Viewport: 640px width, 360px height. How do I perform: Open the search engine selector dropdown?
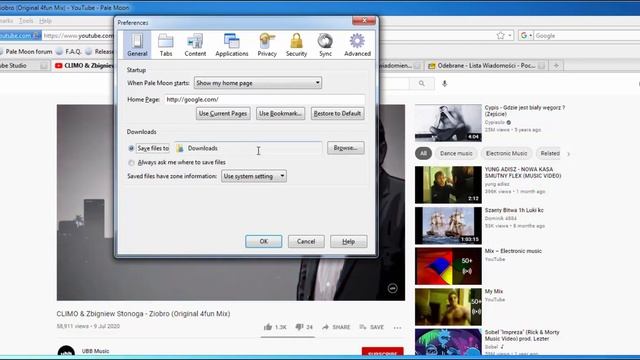point(531,36)
